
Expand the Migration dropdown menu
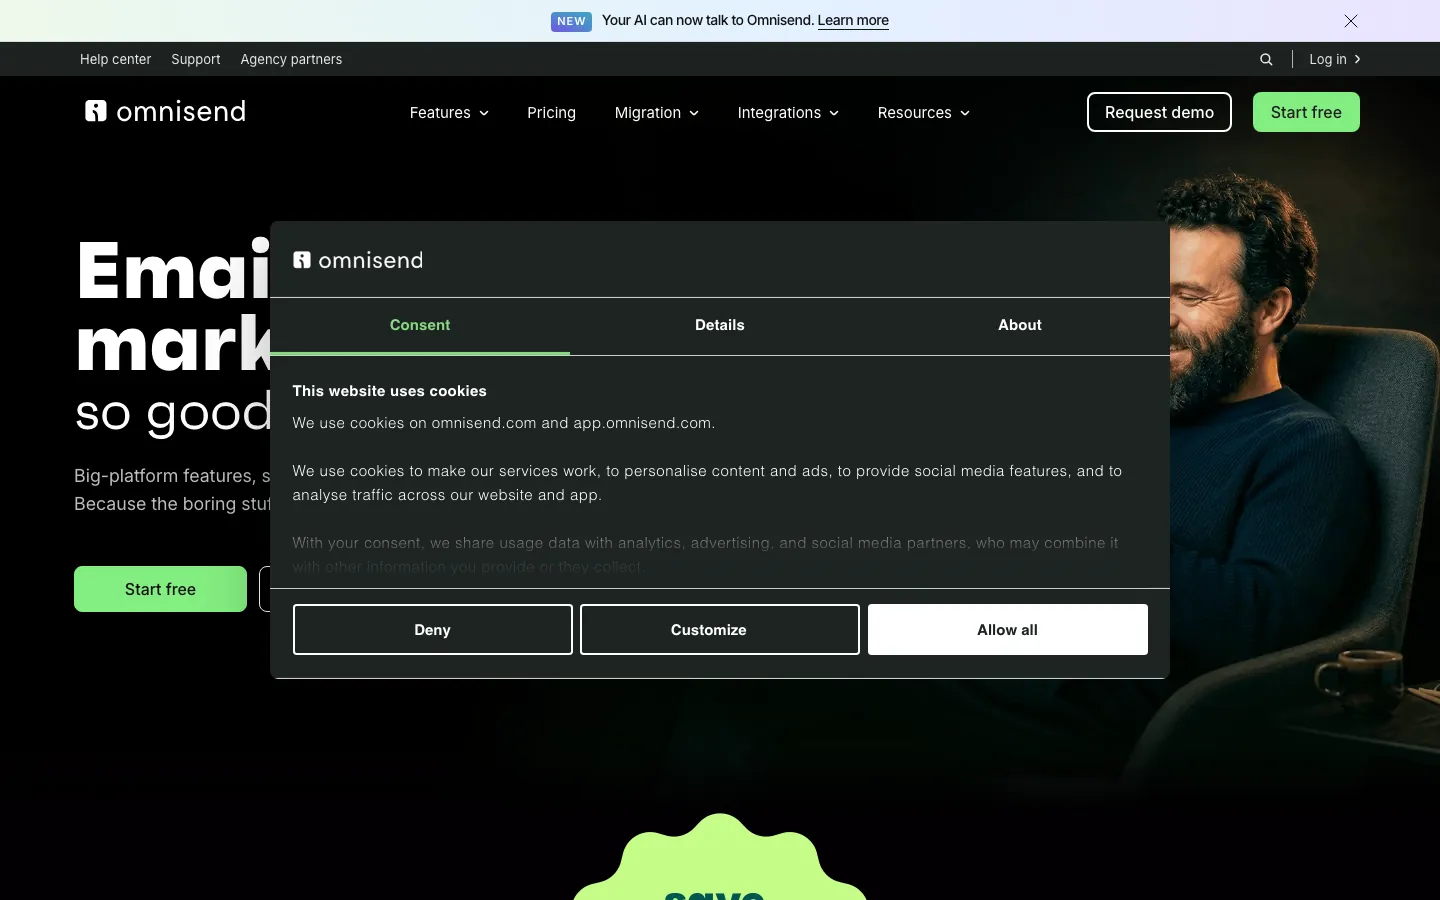(x=657, y=113)
